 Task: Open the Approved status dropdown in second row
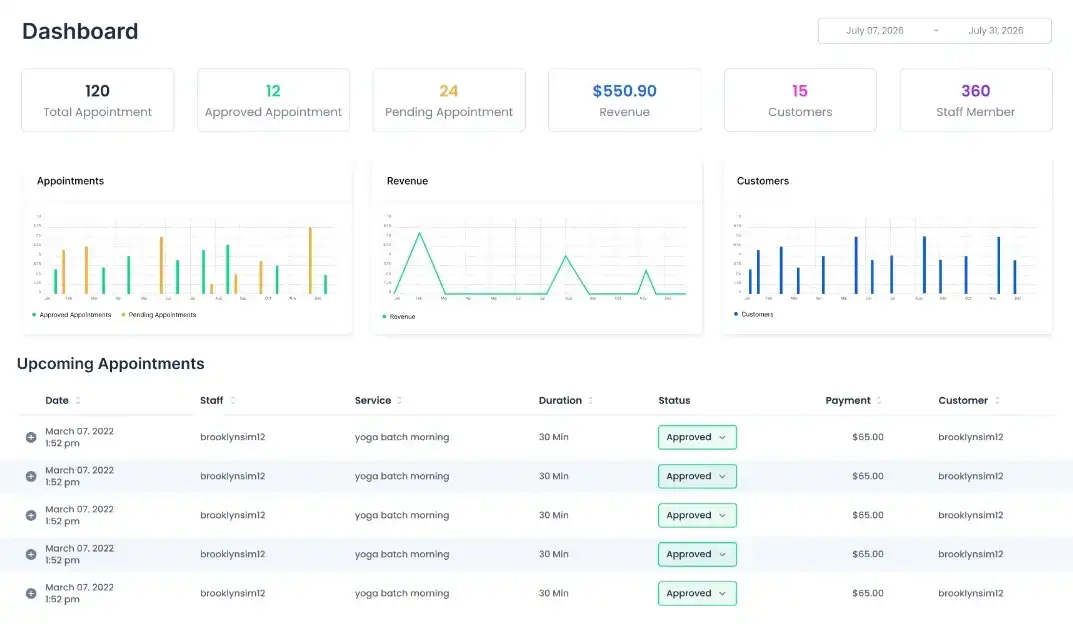[x=697, y=476]
